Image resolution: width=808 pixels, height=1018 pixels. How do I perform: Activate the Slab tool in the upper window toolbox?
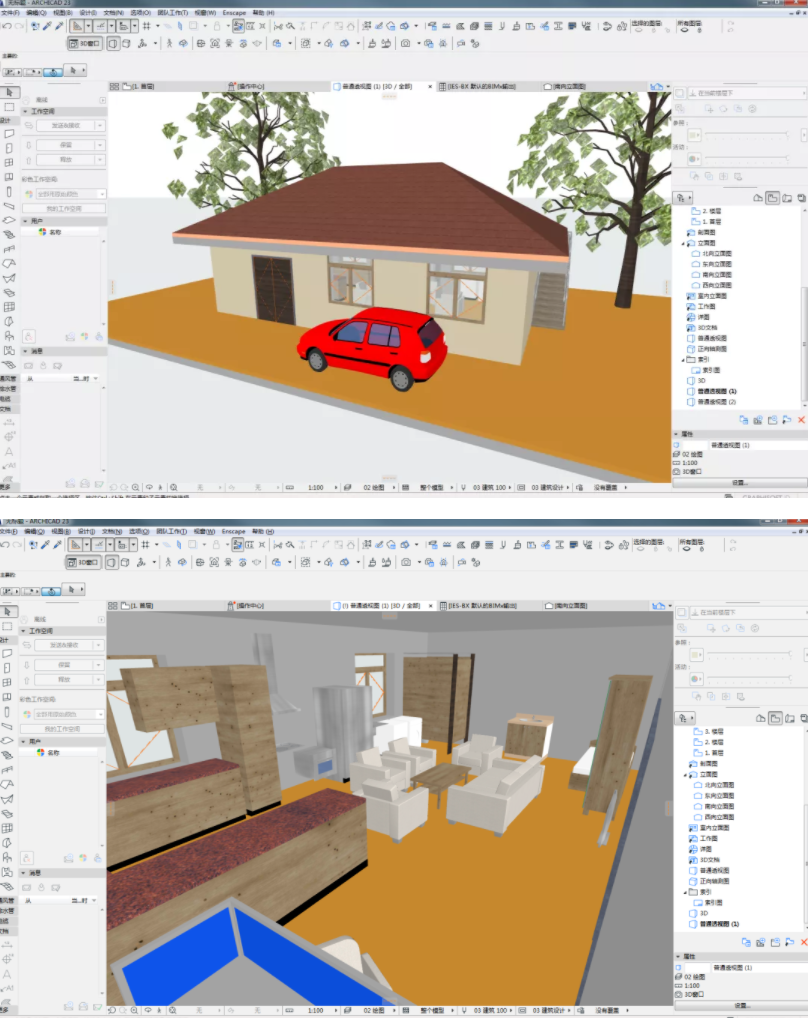pyautogui.click(x=9, y=220)
